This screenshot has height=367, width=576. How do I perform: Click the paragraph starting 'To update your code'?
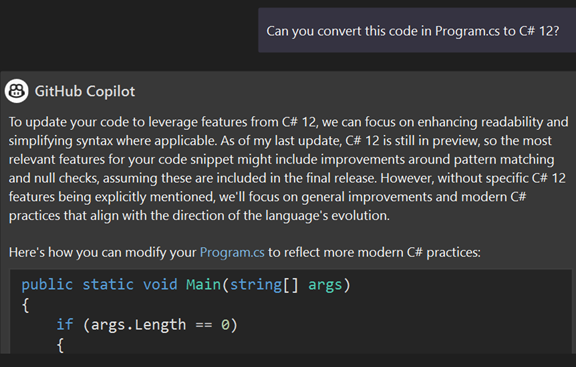(288, 169)
